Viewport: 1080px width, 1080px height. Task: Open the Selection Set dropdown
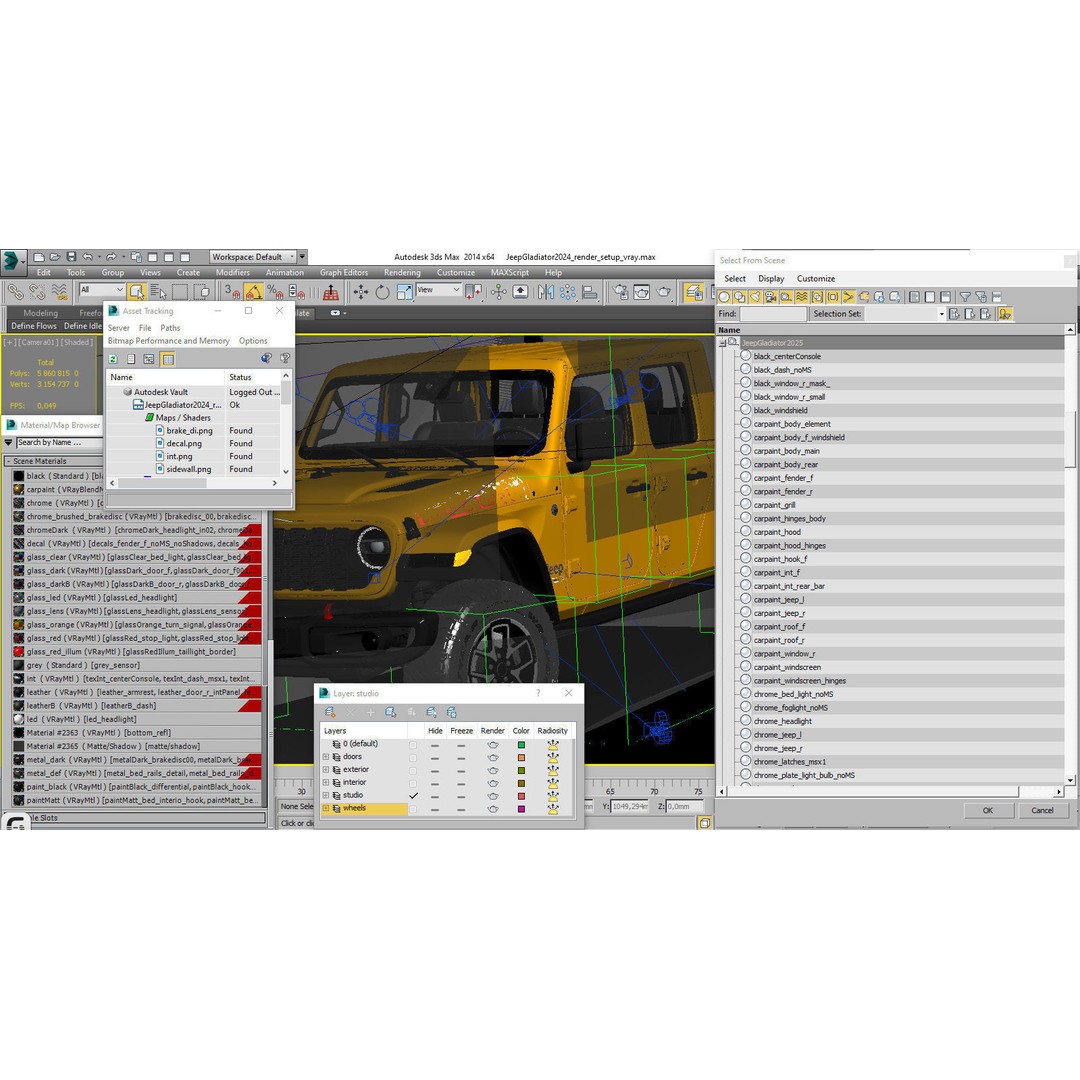click(941, 313)
